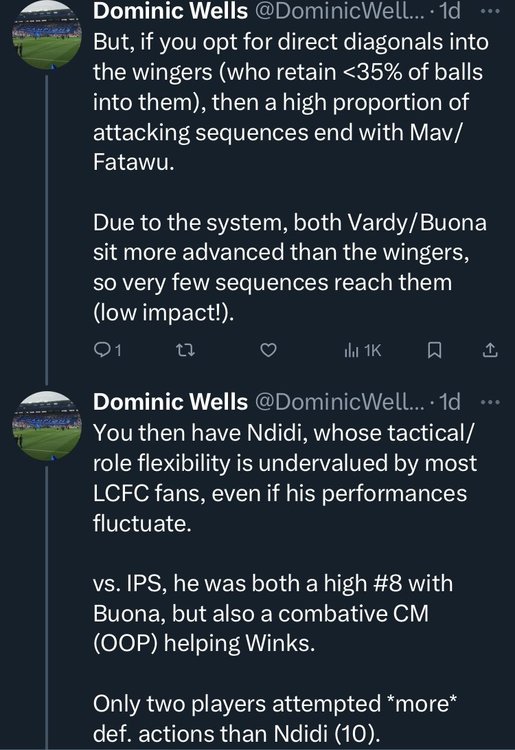This screenshot has height=750, width=515.
Task: Retweet the direct diagonals tweet
Action: (186, 351)
